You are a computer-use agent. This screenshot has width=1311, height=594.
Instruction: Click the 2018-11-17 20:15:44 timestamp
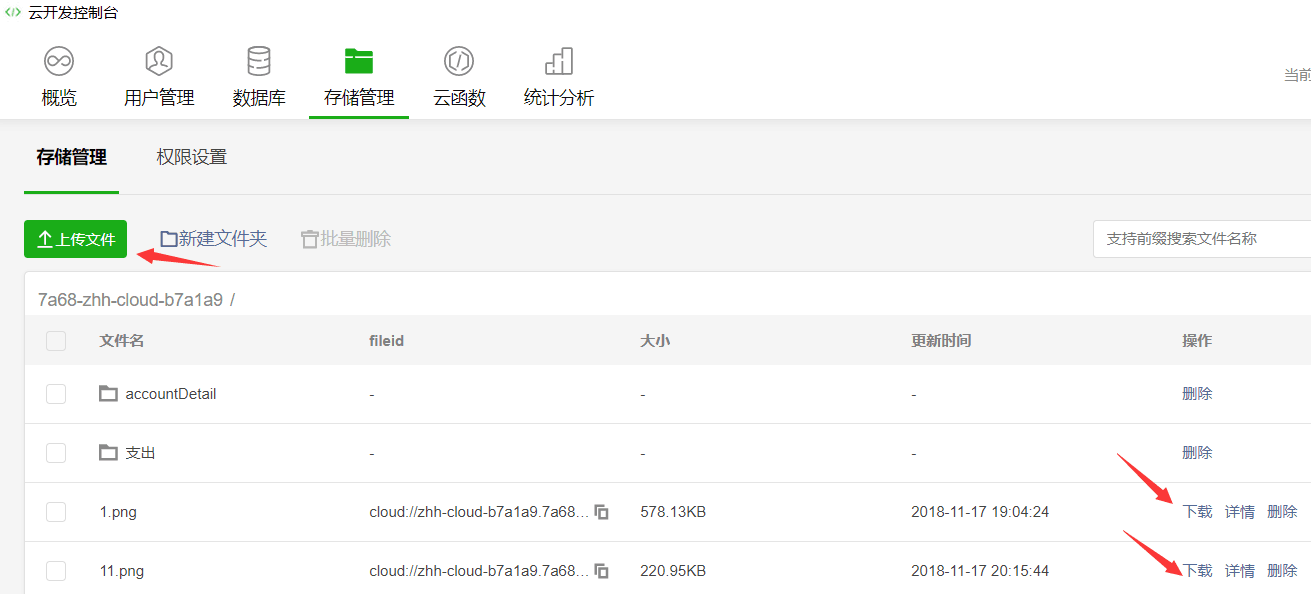tap(980, 571)
